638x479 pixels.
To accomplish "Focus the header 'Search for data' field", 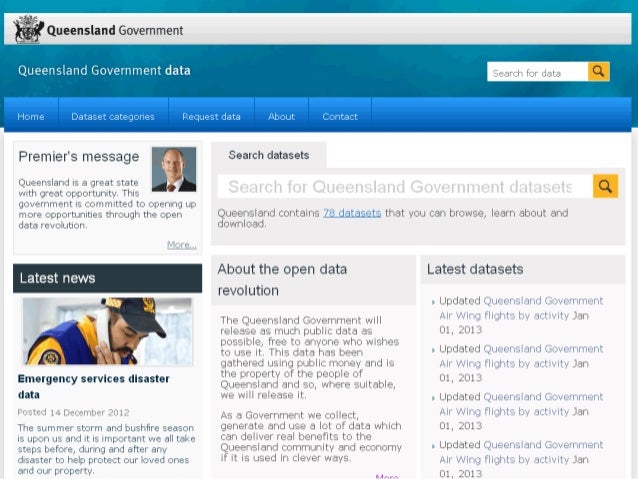I will 537,72.
